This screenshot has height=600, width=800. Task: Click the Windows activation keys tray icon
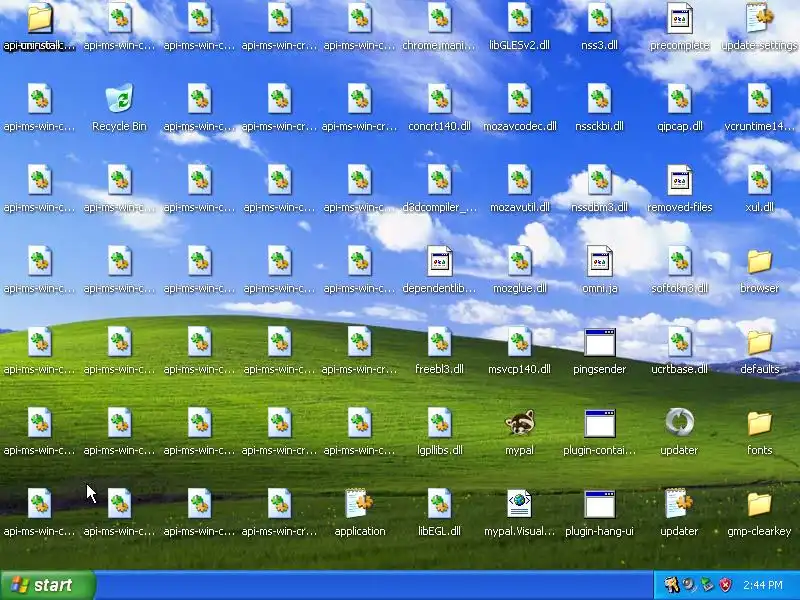pyautogui.click(x=671, y=585)
